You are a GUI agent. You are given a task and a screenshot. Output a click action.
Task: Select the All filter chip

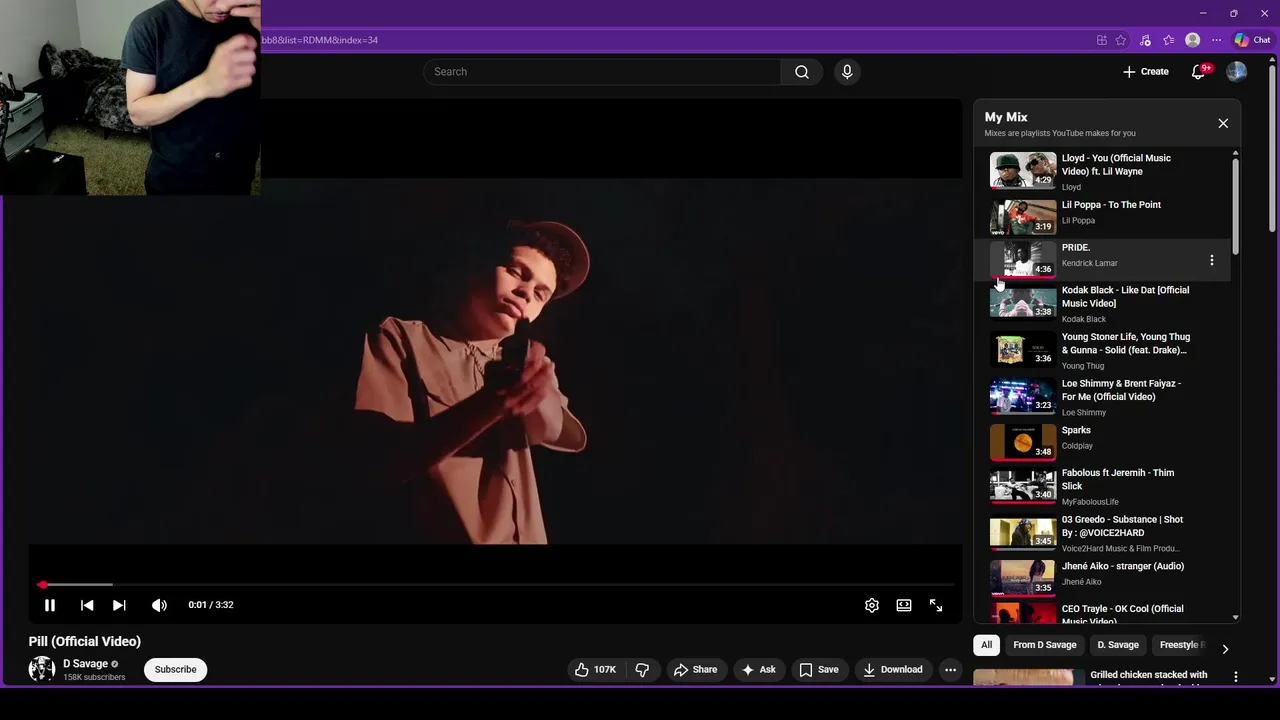coord(986,645)
